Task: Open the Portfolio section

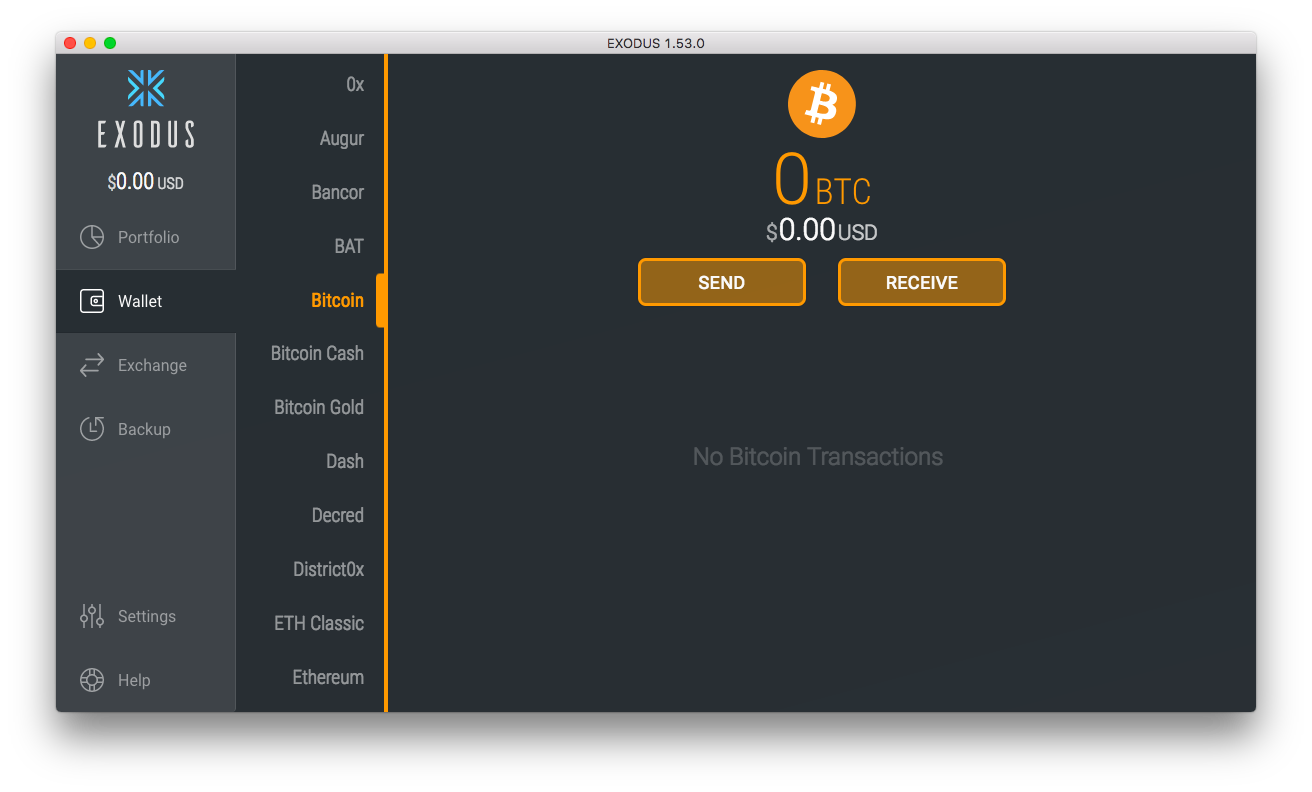Action: (x=146, y=237)
